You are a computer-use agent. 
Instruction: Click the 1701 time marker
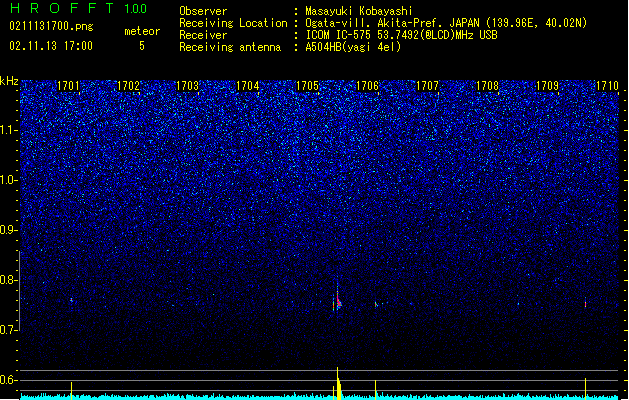pos(68,86)
